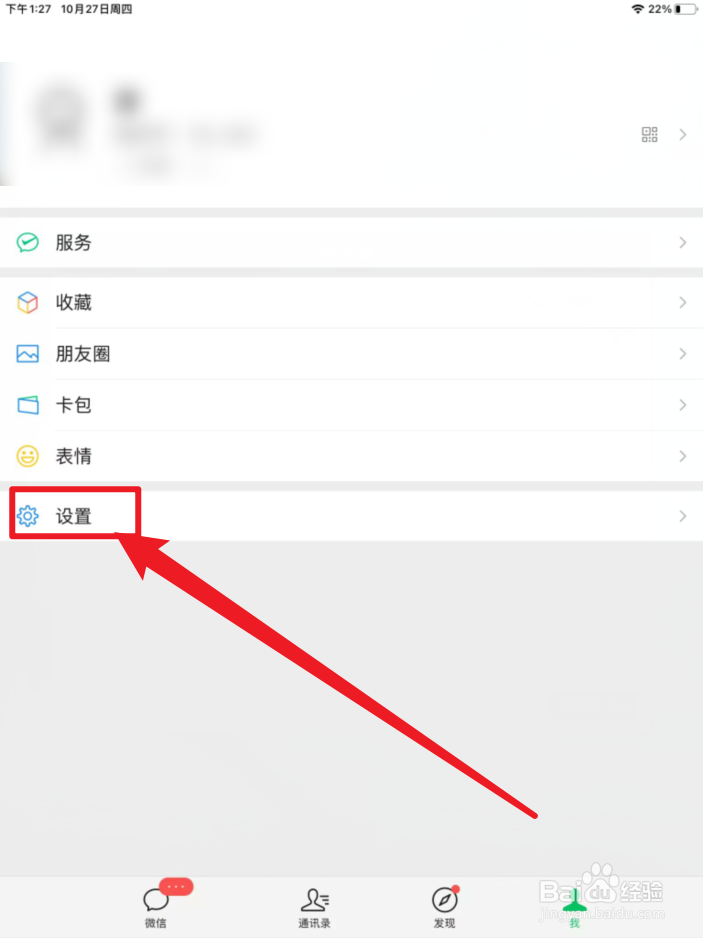
Task: Open 设置 row chevron arrow
Action: 683,516
